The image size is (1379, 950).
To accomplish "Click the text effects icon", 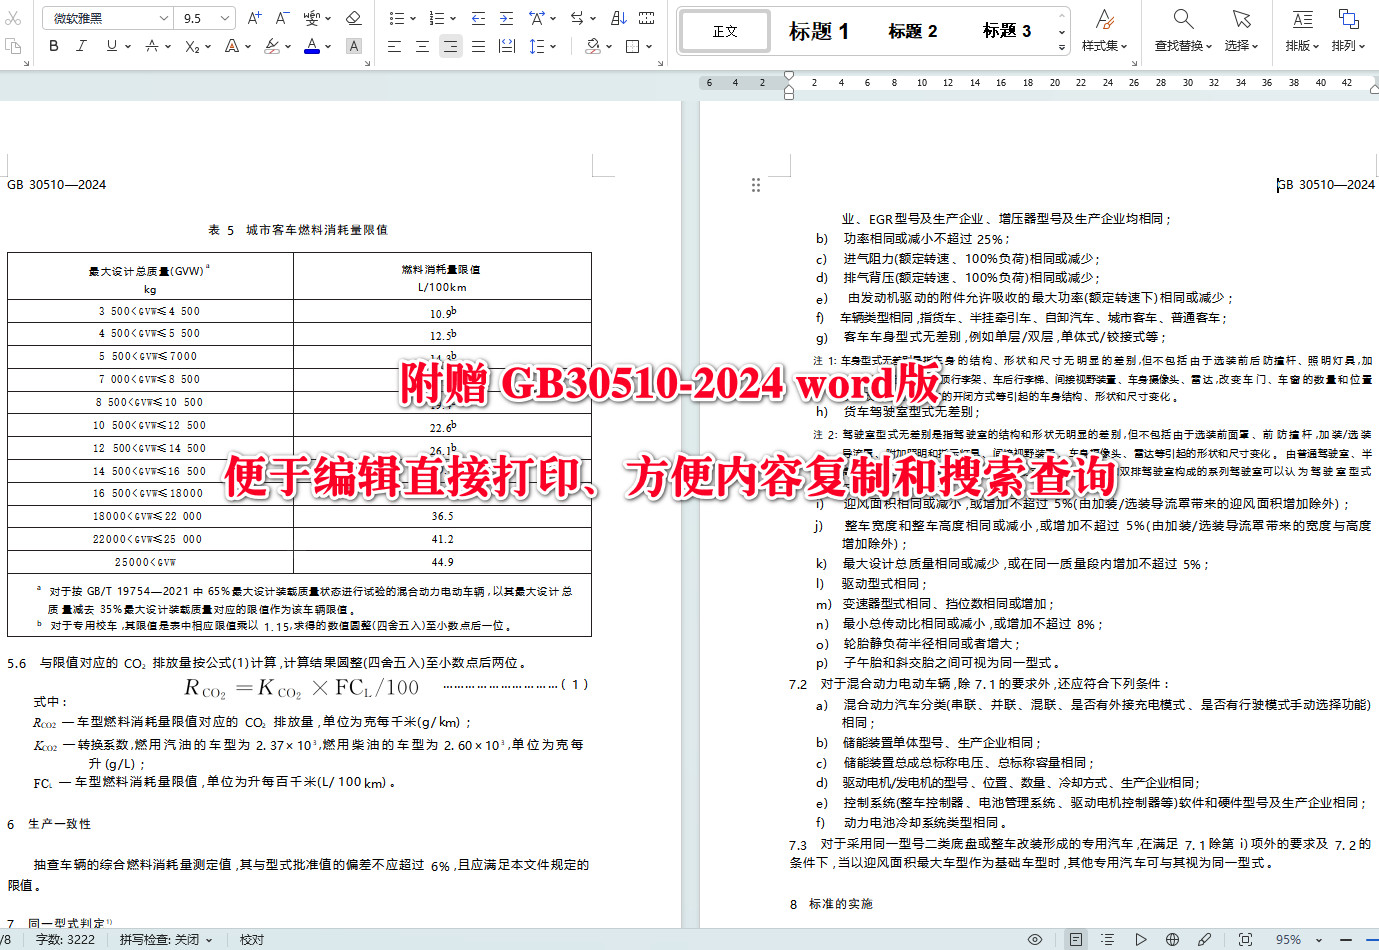I will (231, 46).
